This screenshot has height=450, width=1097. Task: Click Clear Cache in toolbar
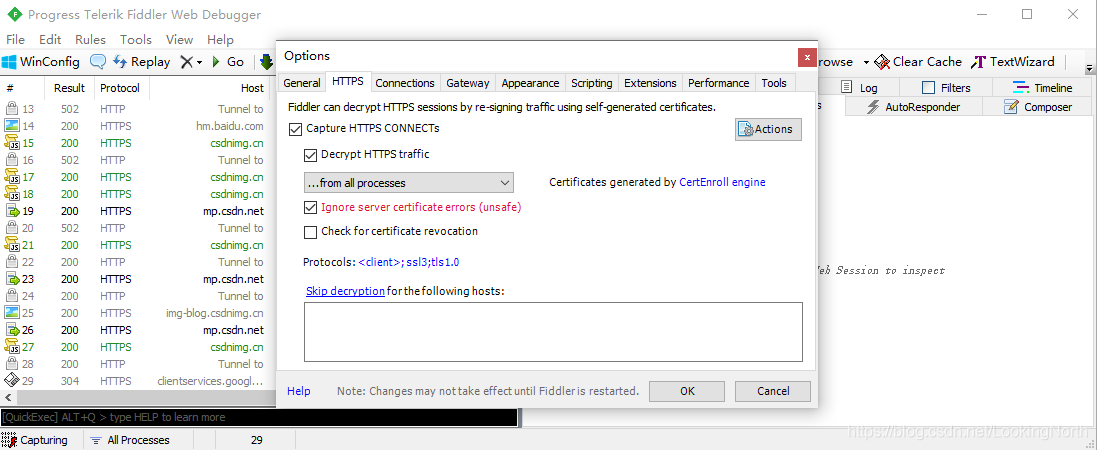pyautogui.click(x=918, y=62)
